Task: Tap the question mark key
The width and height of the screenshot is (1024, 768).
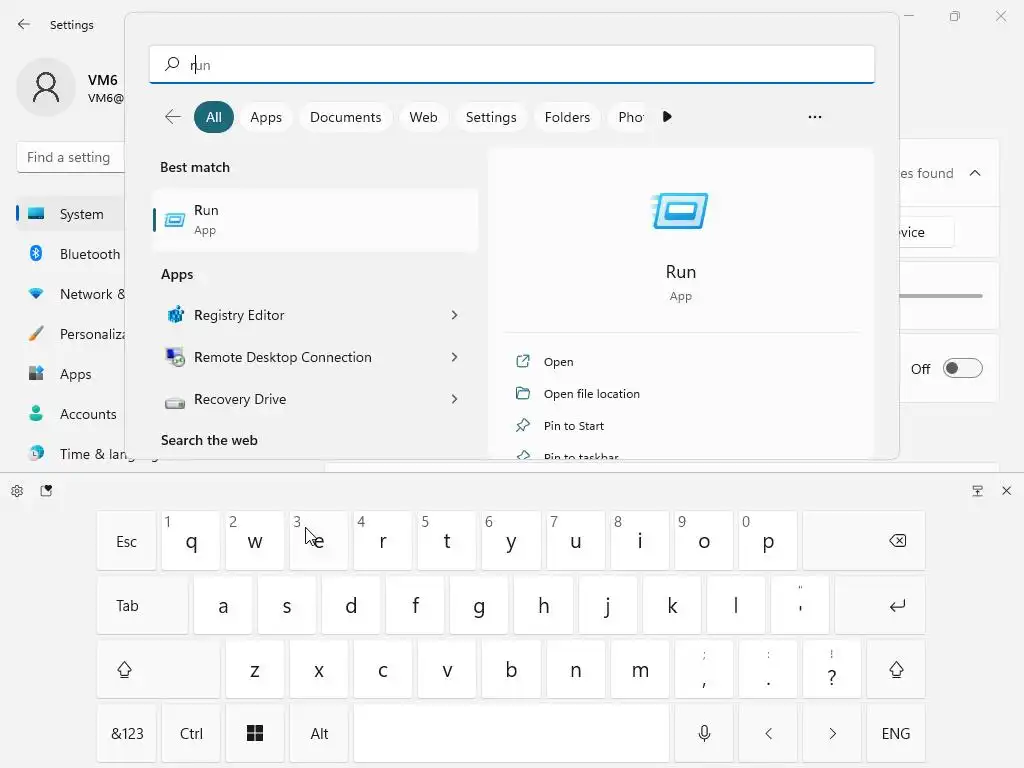Action: 832,669
